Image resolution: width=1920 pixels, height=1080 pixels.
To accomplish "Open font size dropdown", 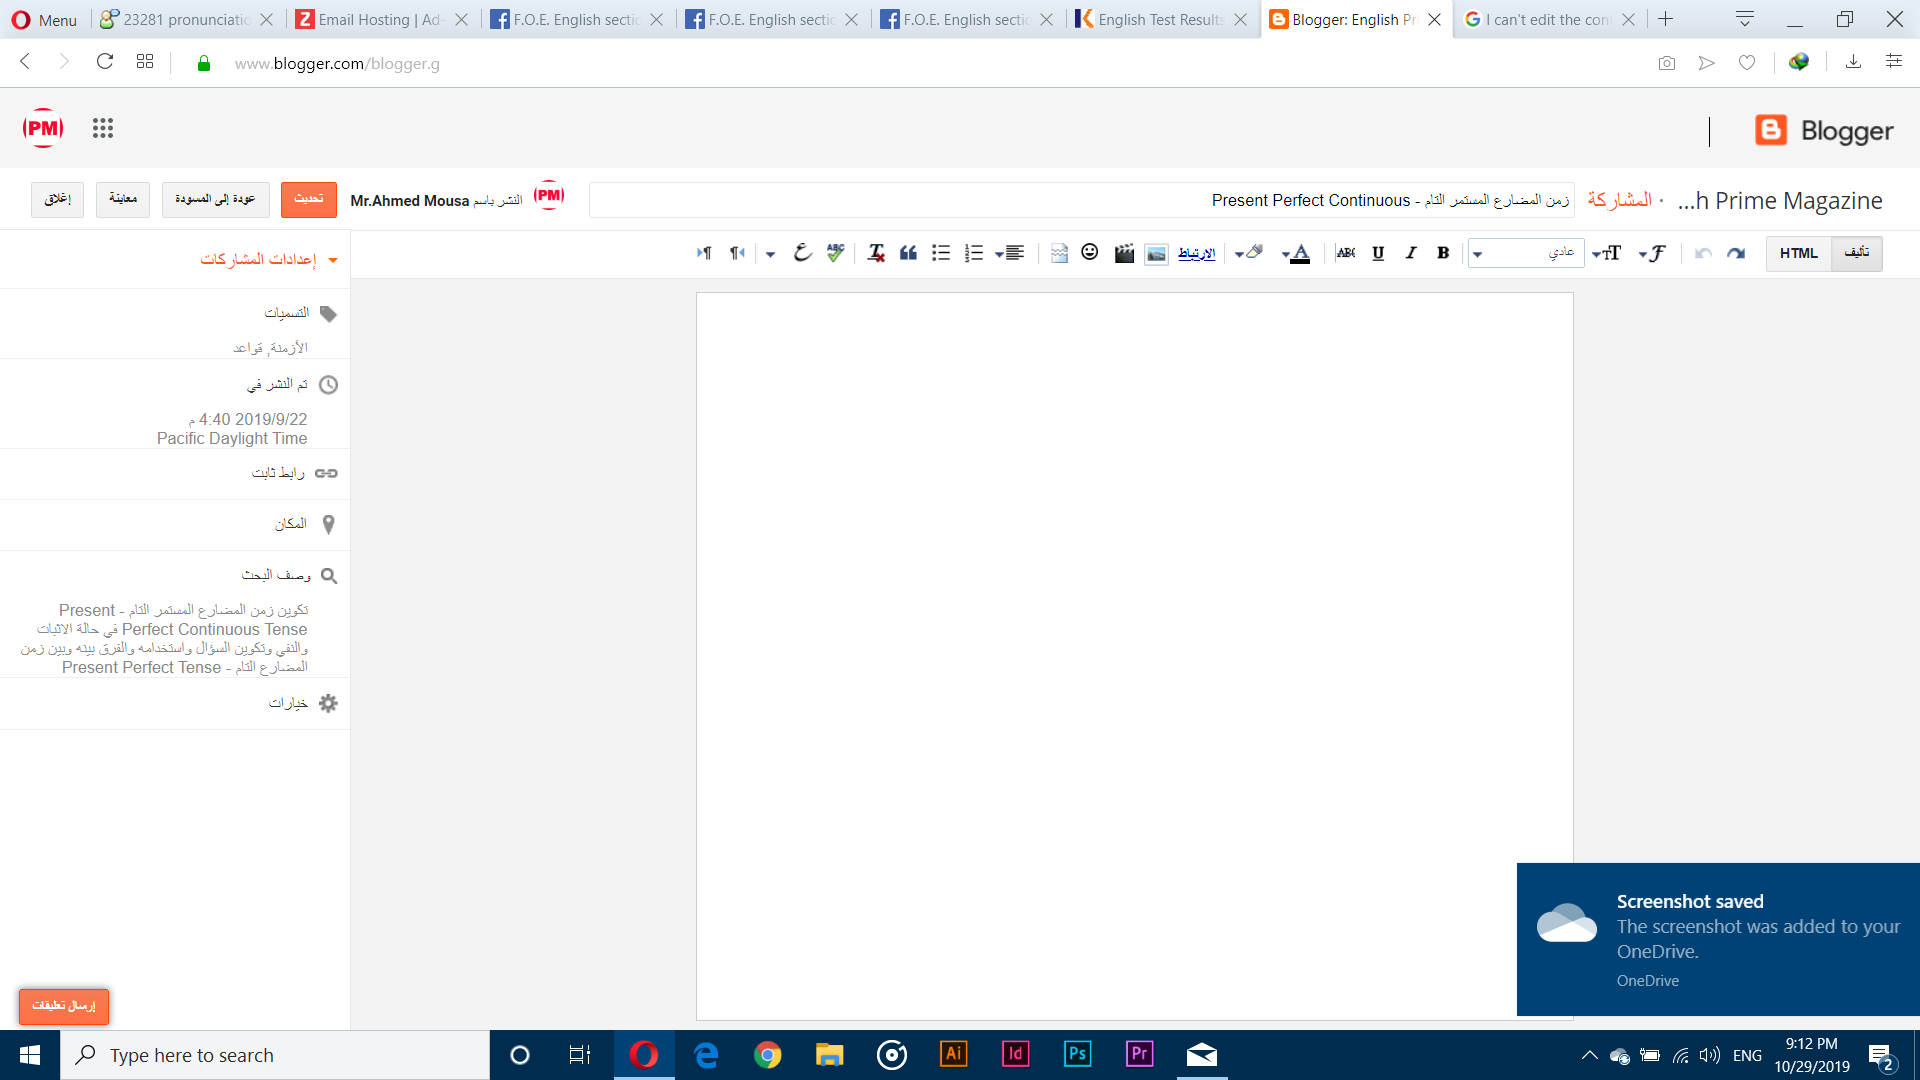I will 1606,253.
